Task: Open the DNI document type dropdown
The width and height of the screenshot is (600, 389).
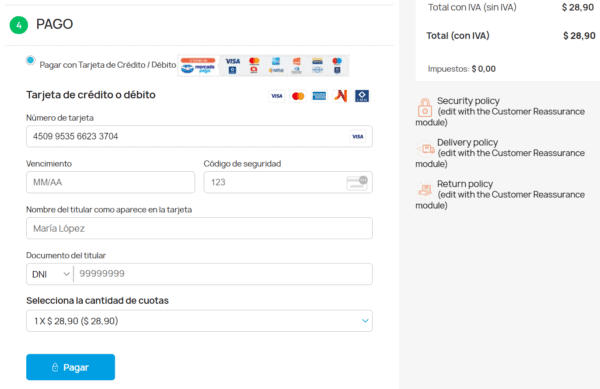Action: 50,274
